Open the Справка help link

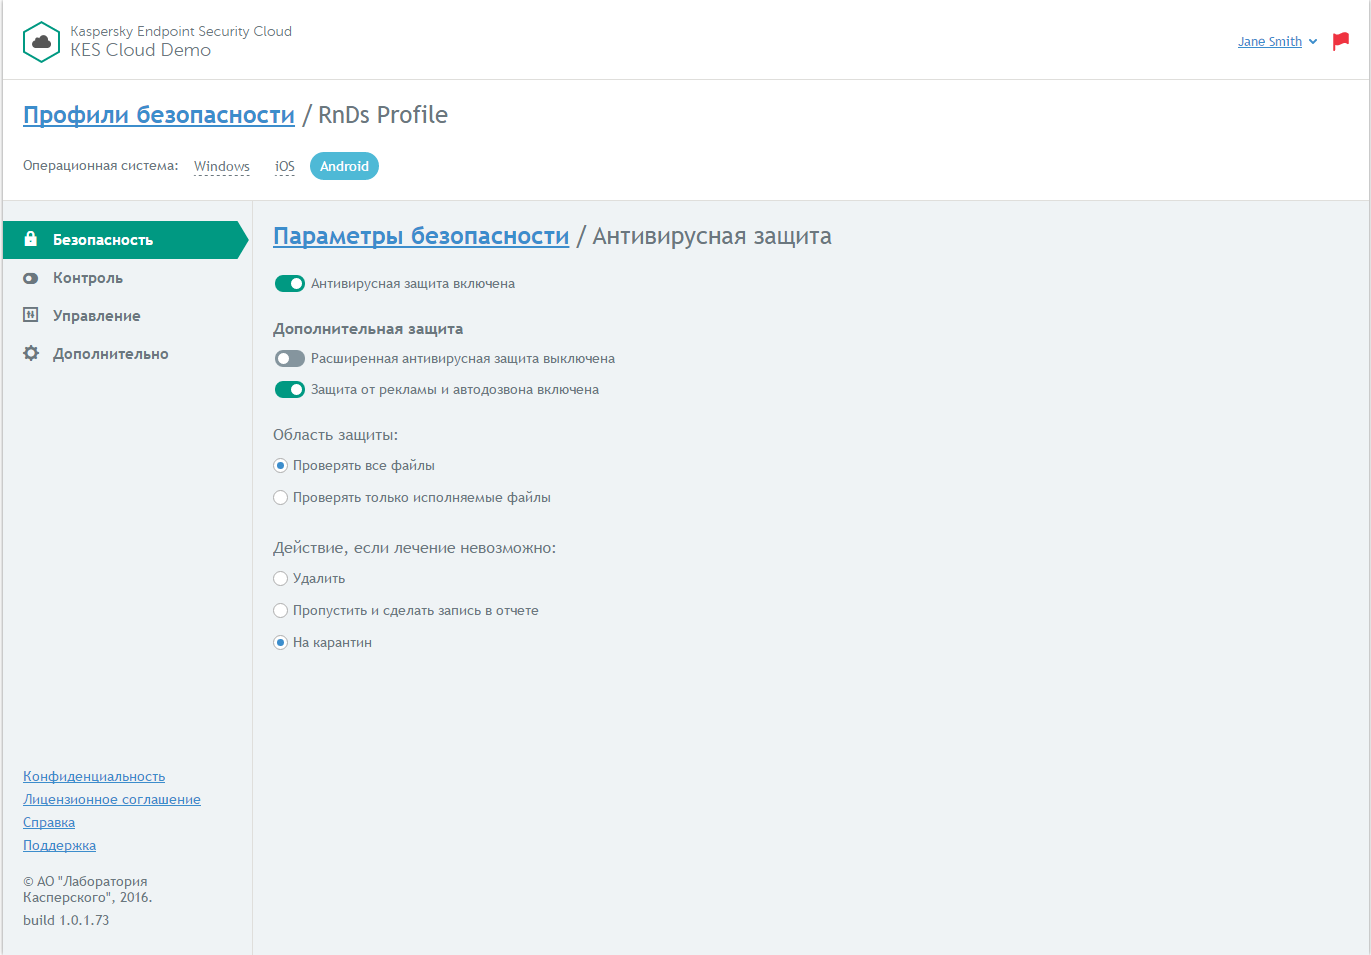click(49, 823)
